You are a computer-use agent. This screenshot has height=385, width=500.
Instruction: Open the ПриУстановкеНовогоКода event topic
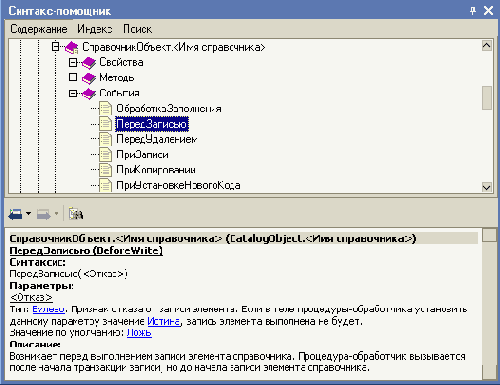pyautogui.click(x=178, y=185)
